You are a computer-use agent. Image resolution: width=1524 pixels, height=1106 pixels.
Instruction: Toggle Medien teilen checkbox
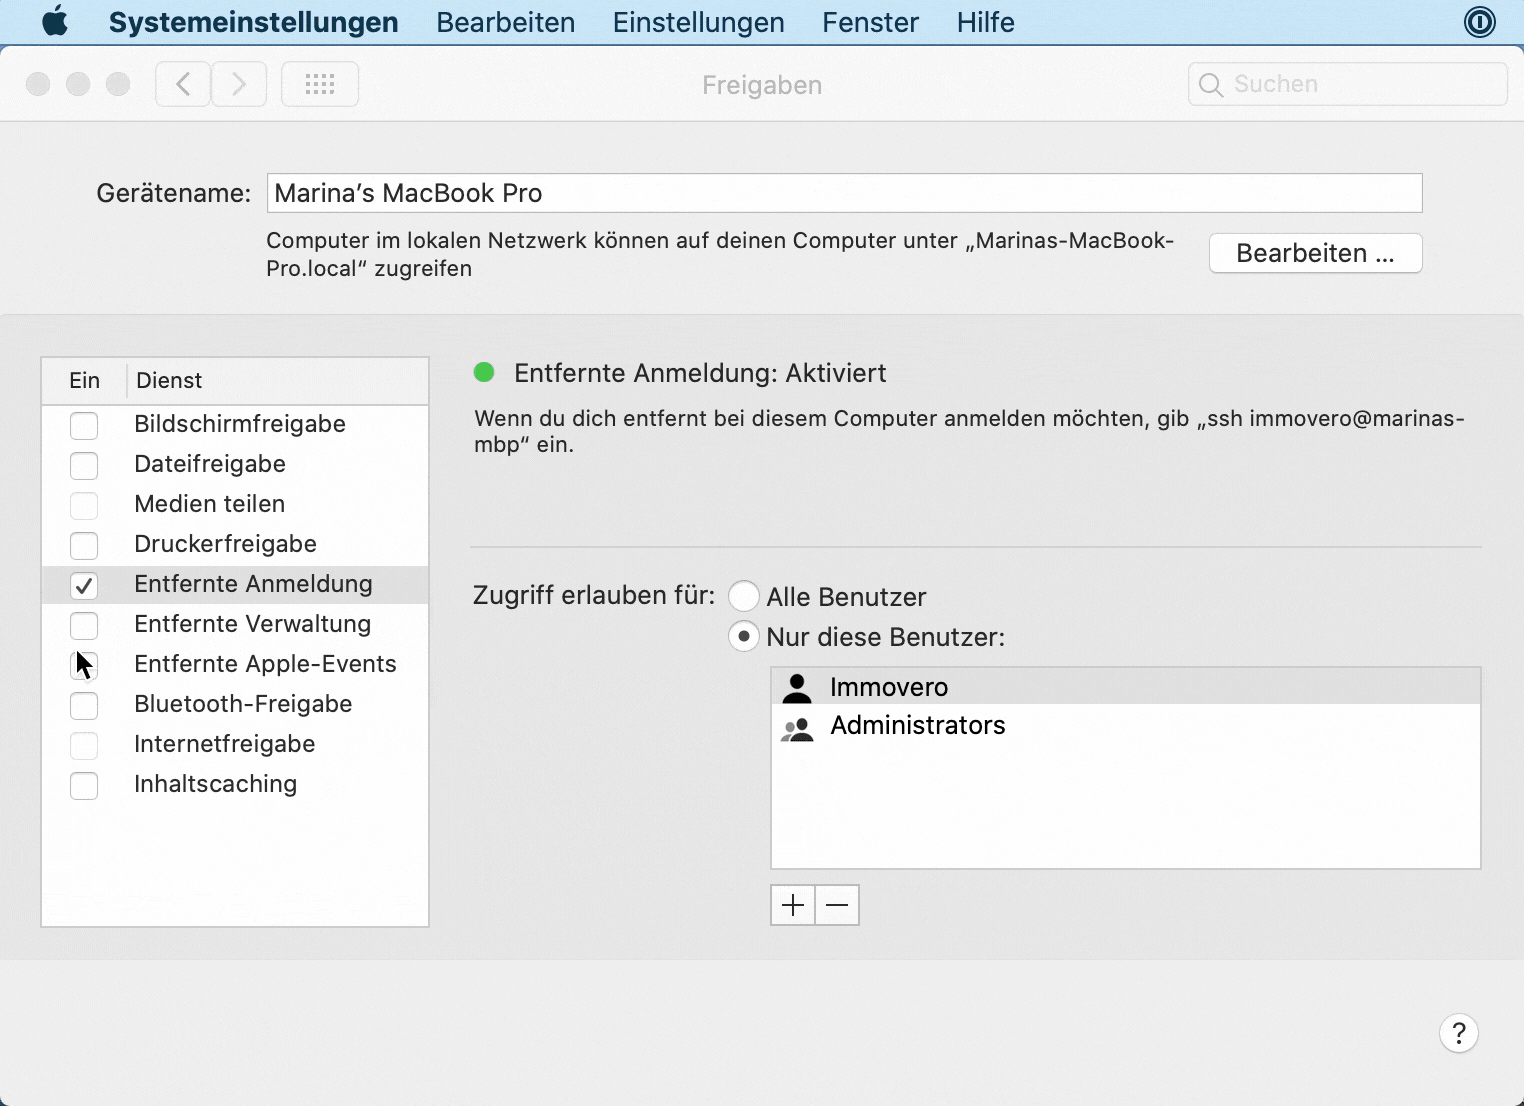click(84, 505)
